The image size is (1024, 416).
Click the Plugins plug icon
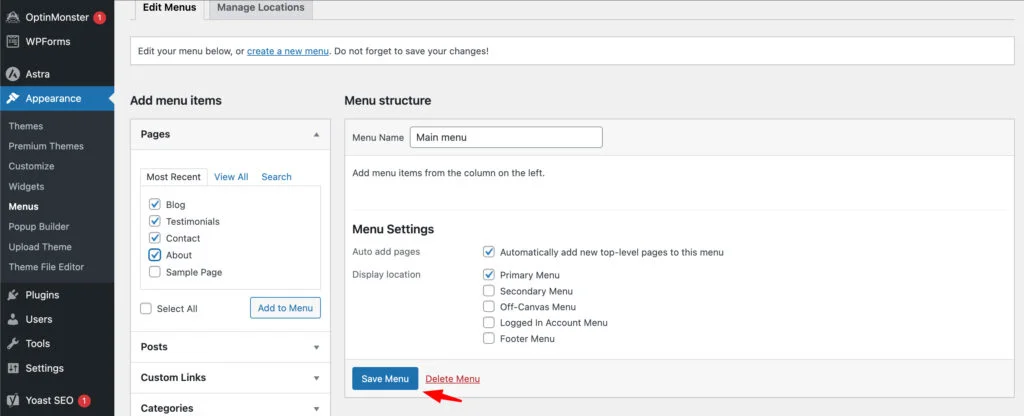tap(12, 295)
